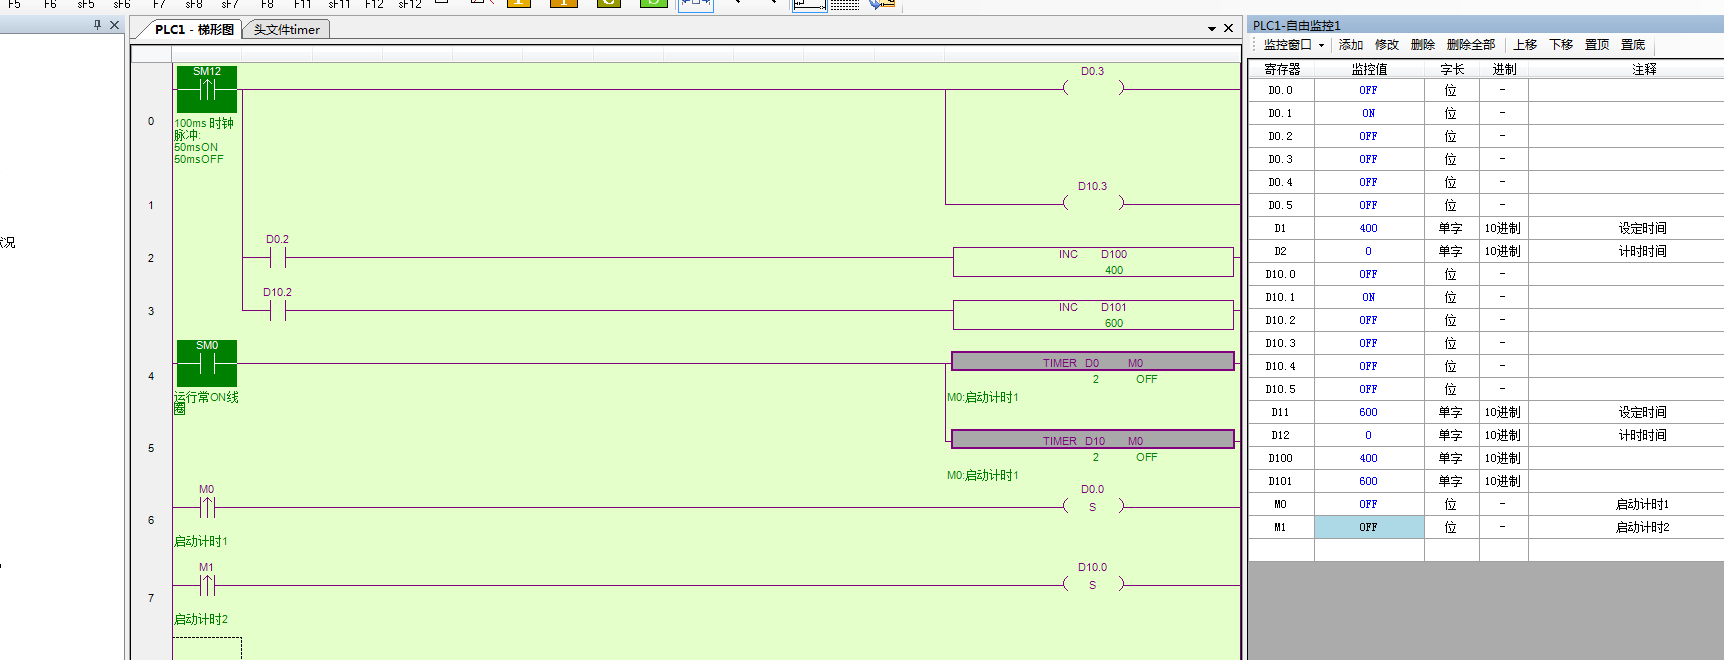The height and width of the screenshot is (660, 1724).
Task: Click the 删除全部 button
Action: [1470, 45]
